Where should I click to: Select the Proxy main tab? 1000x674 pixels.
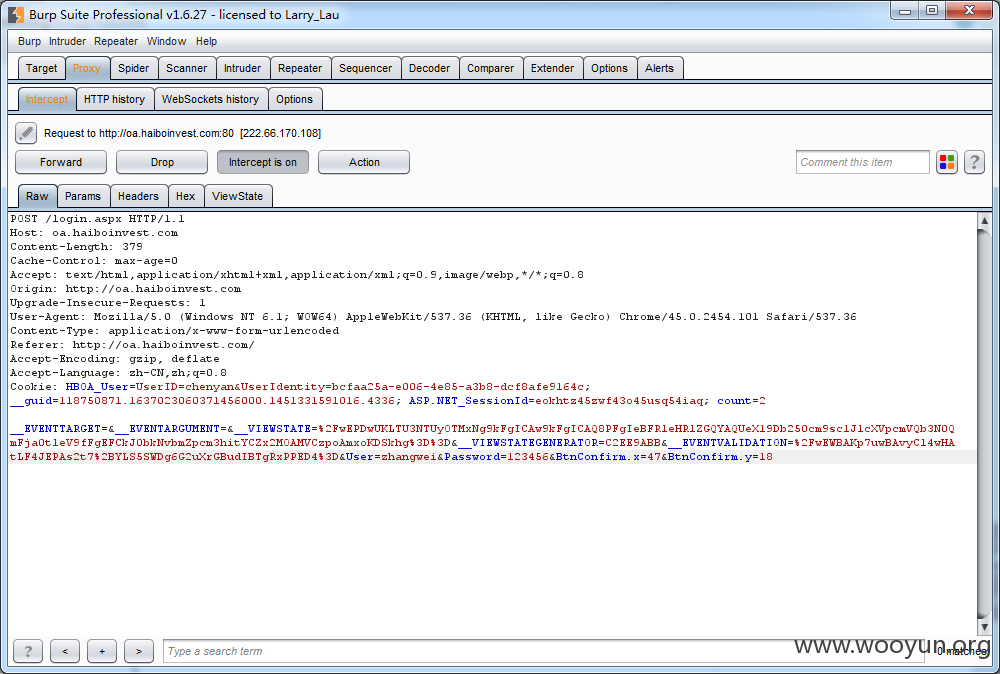tap(87, 68)
